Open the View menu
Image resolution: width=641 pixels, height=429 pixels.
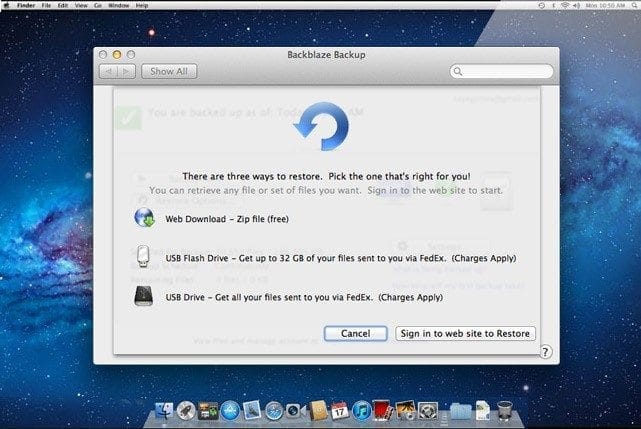coord(81,5)
